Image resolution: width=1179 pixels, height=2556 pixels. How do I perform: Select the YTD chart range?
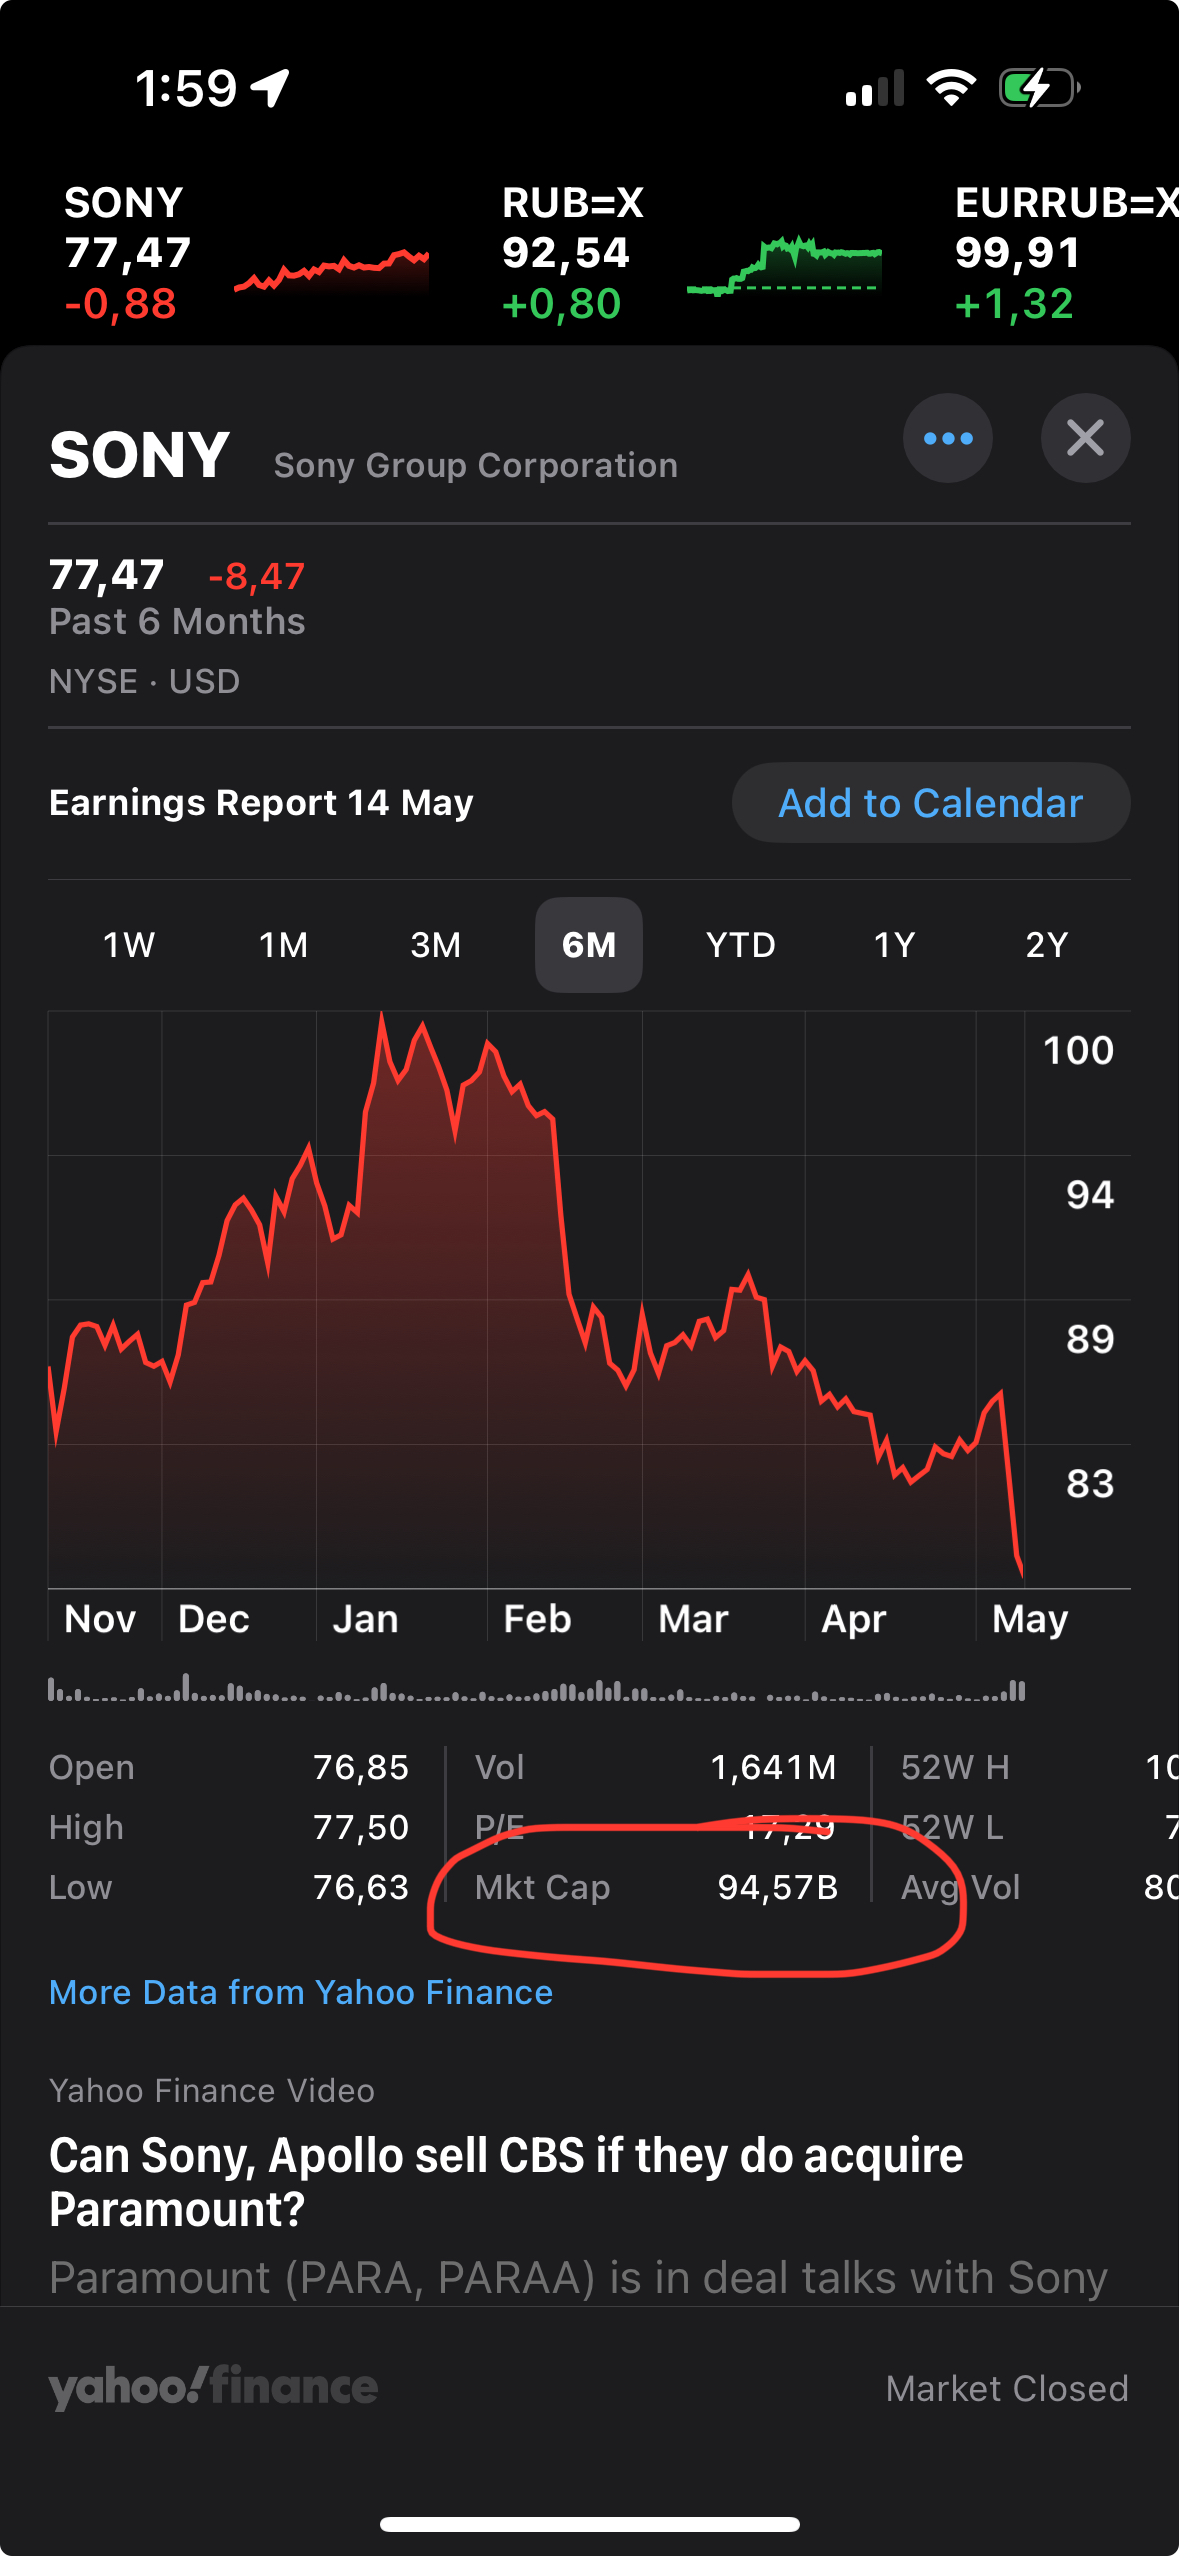pyautogui.click(x=741, y=945)
